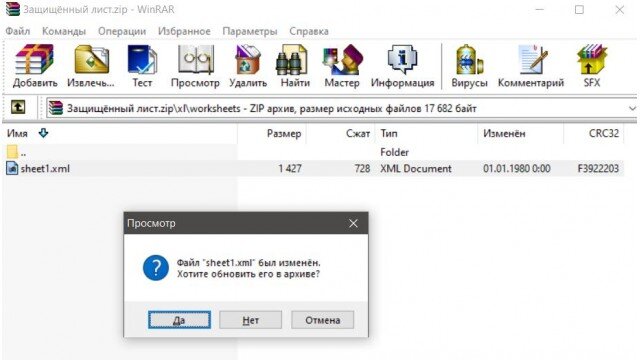The image size is (640, 360).
Task: Sort by the Размер column header
Action: coord(284,133)
